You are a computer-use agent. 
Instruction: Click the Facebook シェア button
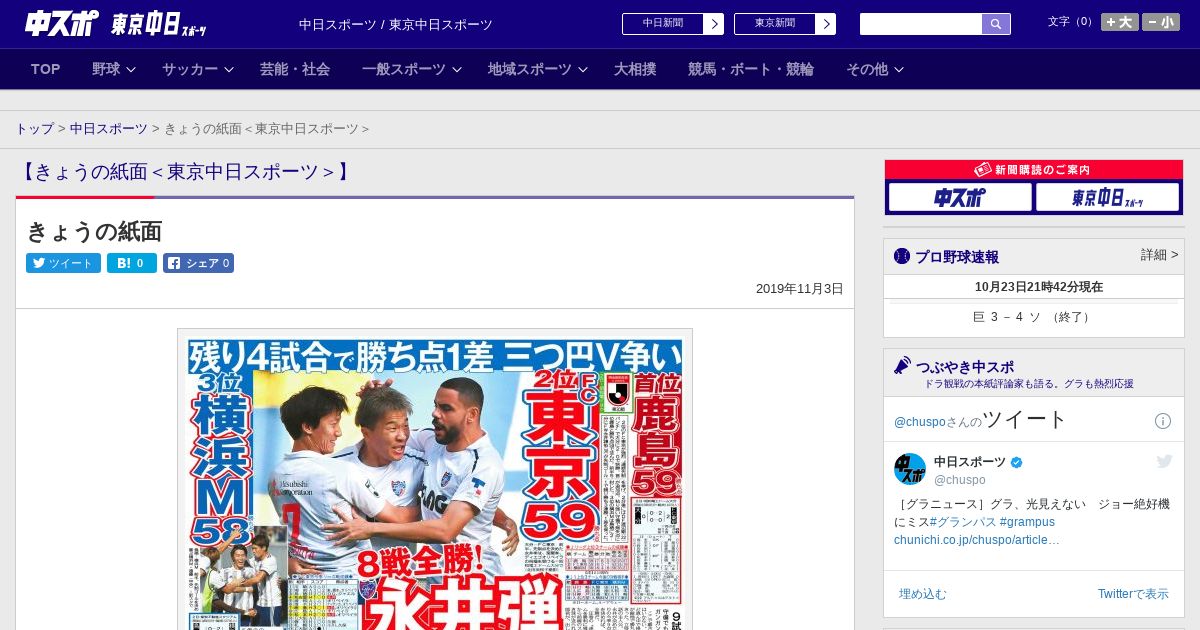198,263
